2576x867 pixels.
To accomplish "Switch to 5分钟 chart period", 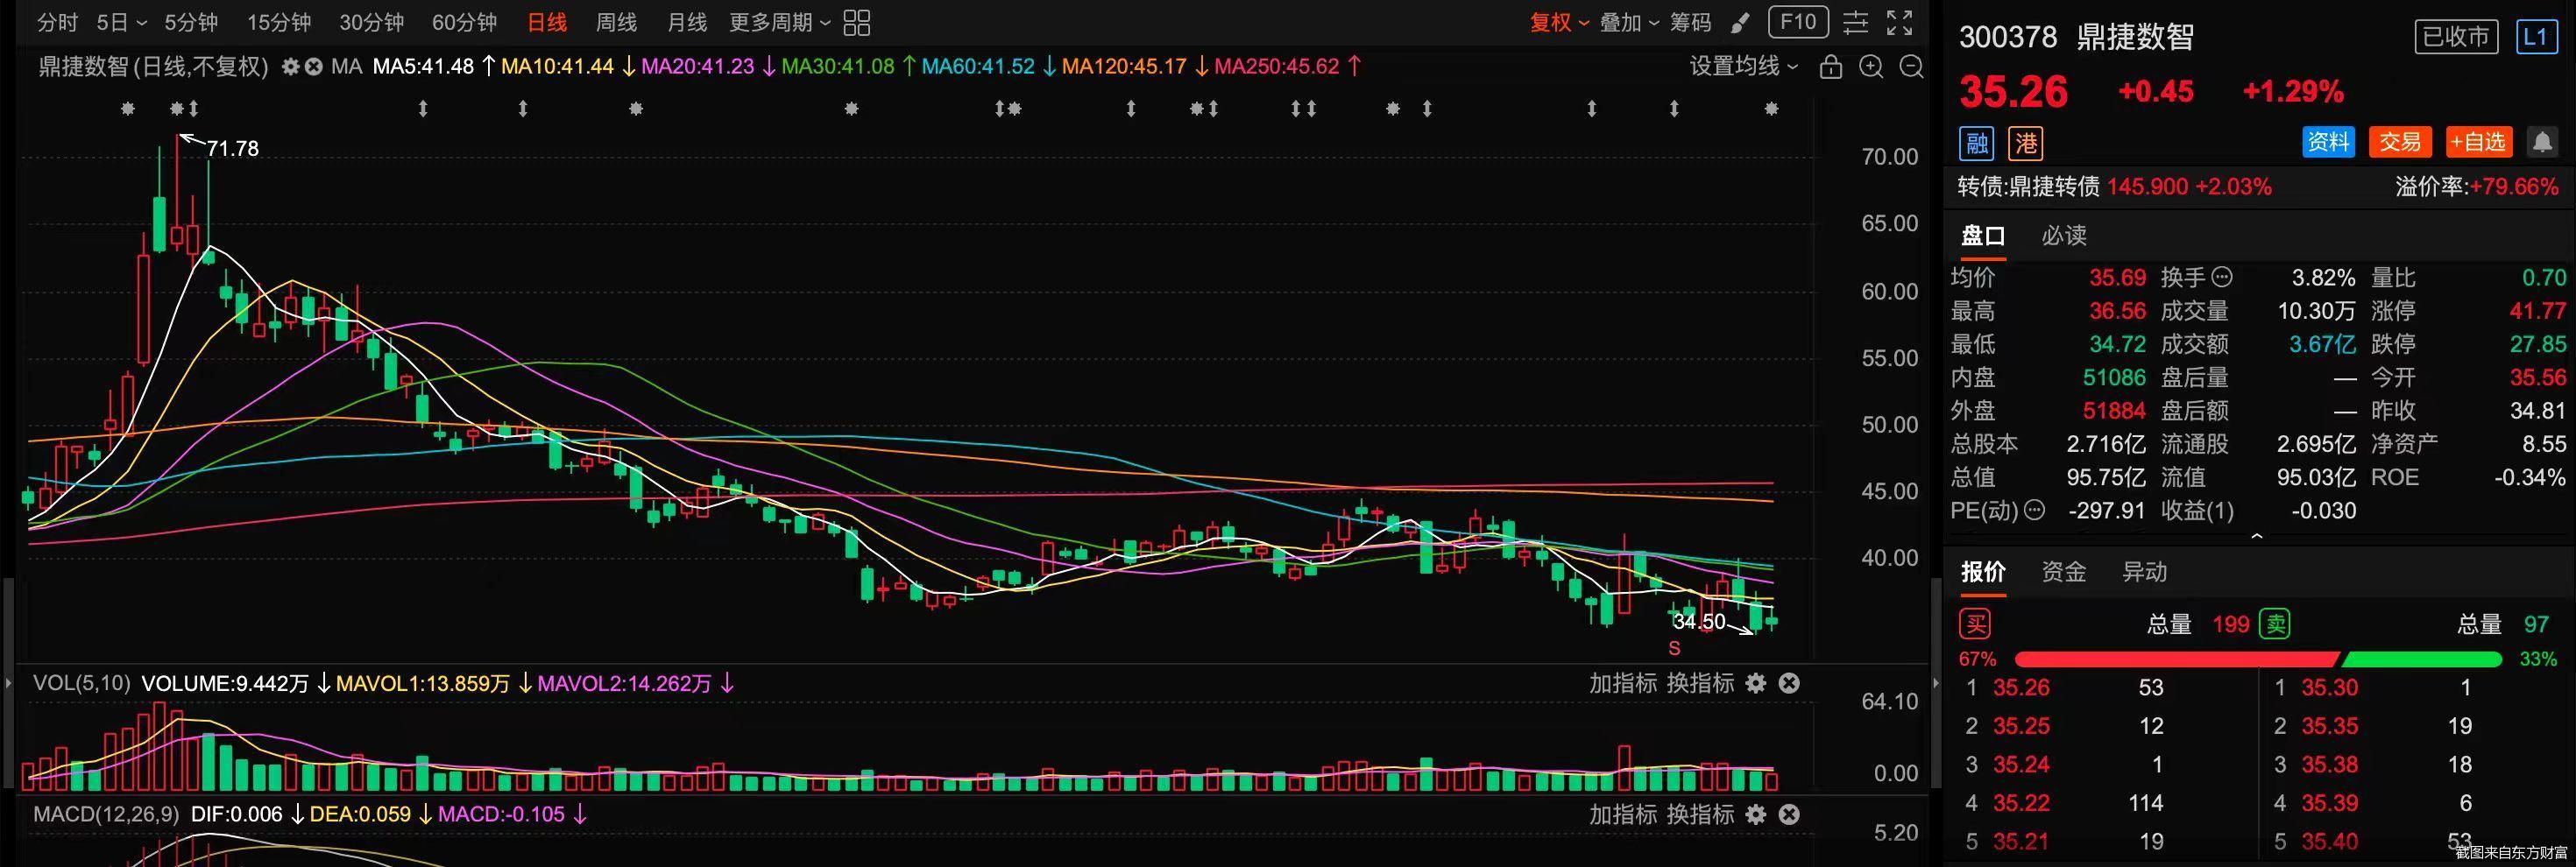I will [x=191, y=22].
